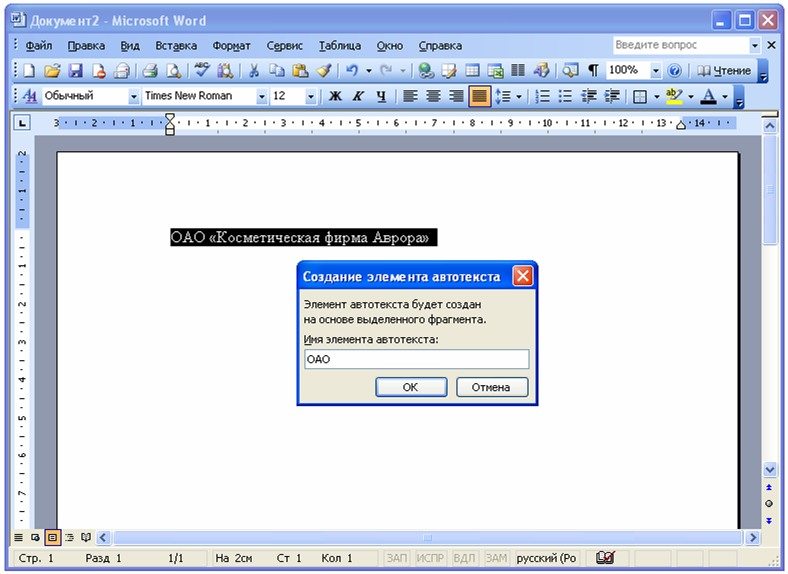Open the Вставка menu
This screenshot has width=788, height=574.
(176, 46)
